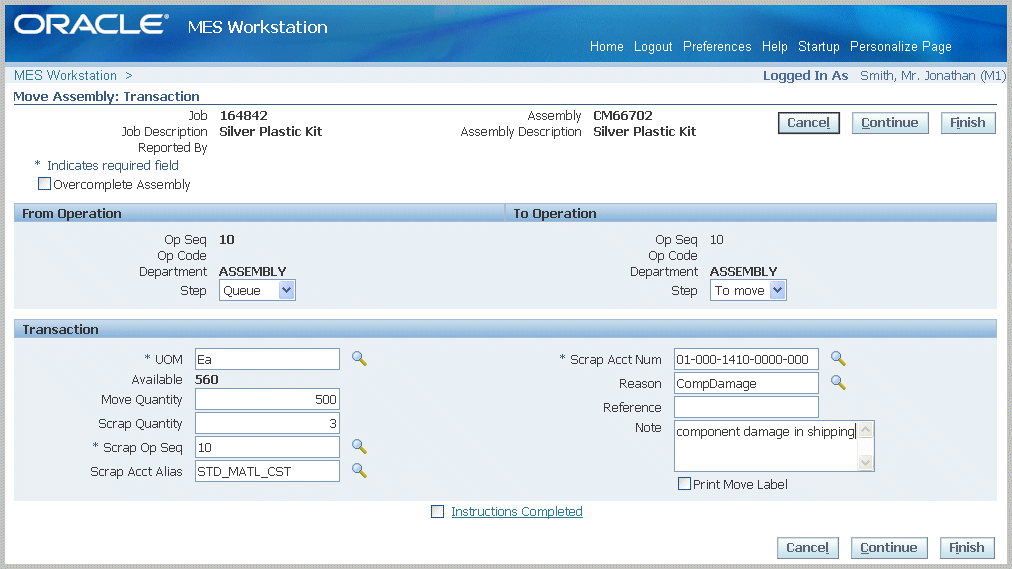Click the top Cancel button
Viewport: 1012px width, 569px height.
tap(809, 123)
